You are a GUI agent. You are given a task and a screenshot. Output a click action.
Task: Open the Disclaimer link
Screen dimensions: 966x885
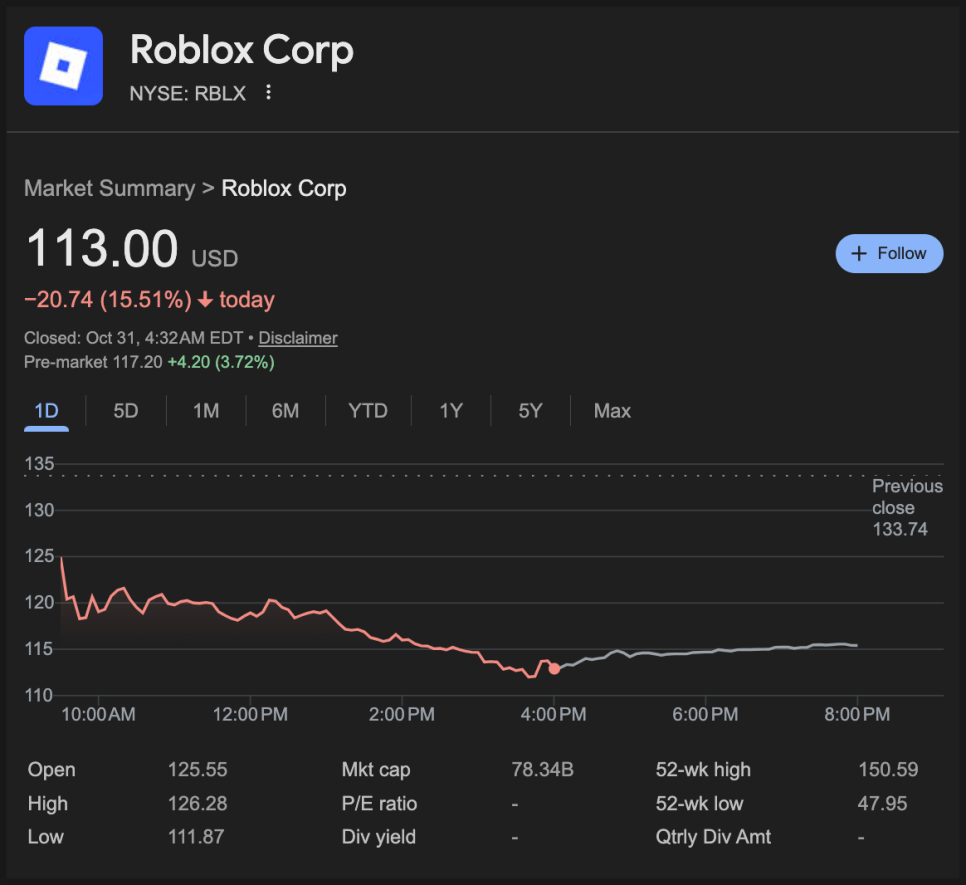coord(297,338)
